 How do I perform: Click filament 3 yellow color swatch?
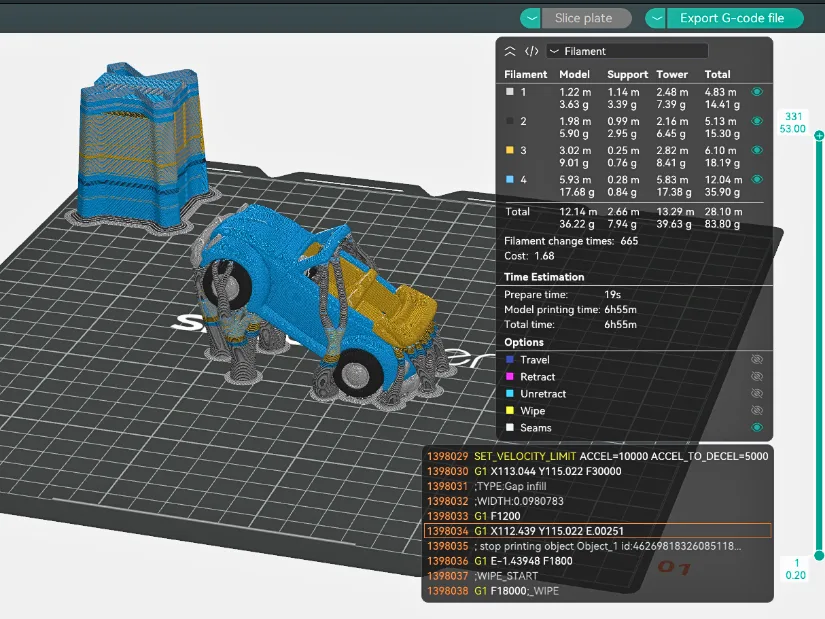[x=509, y=150]
